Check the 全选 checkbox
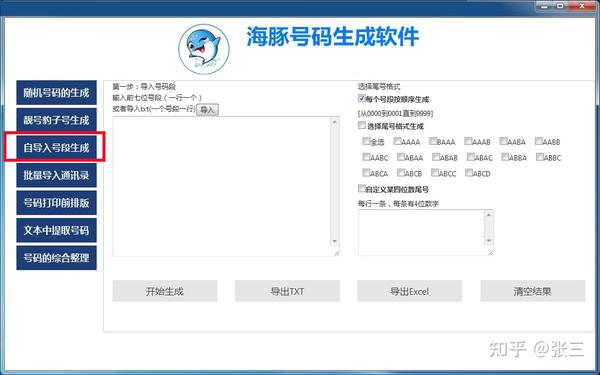The height and width of the screenshot is (375, 600). coord(366,141)
